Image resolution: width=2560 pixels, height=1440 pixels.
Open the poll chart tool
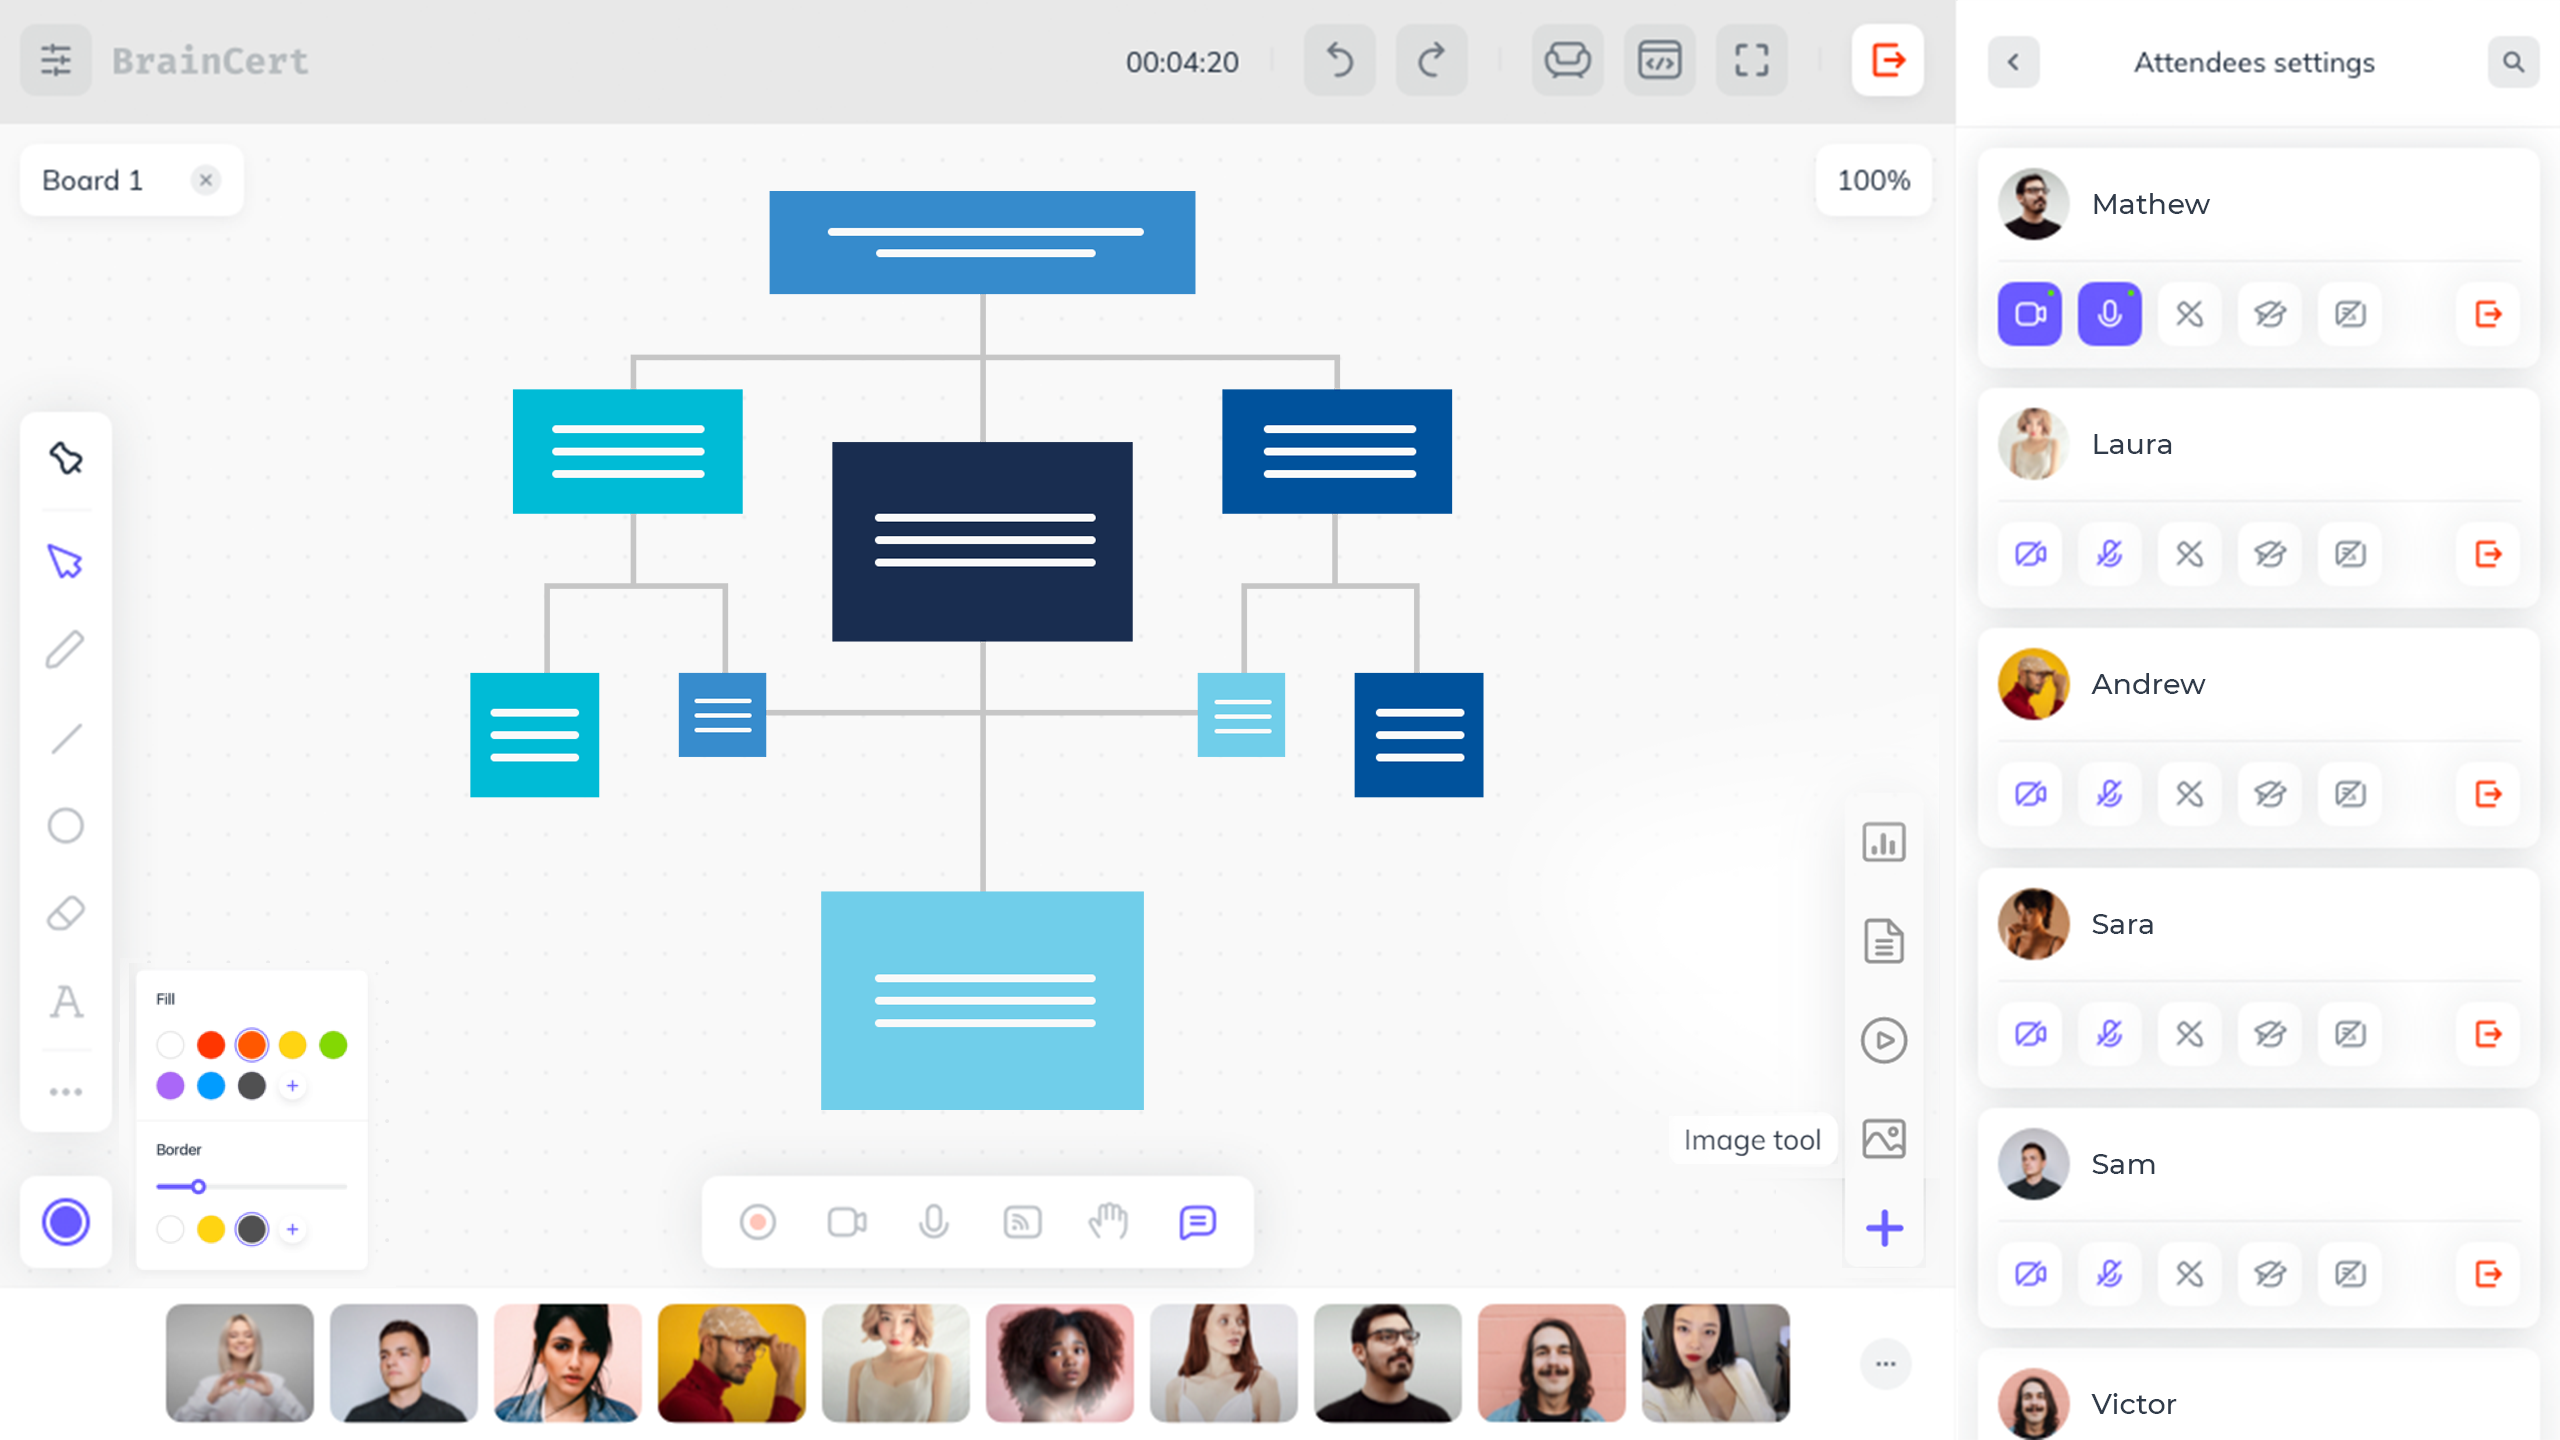1884,842
